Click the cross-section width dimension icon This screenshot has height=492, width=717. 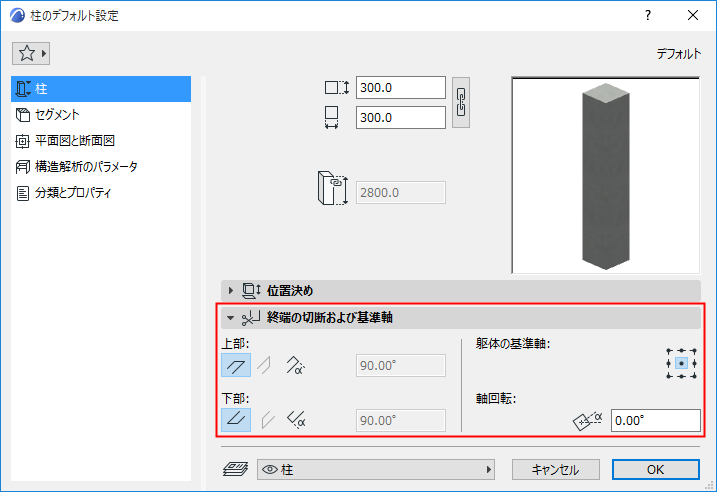(x=331, y=118)
